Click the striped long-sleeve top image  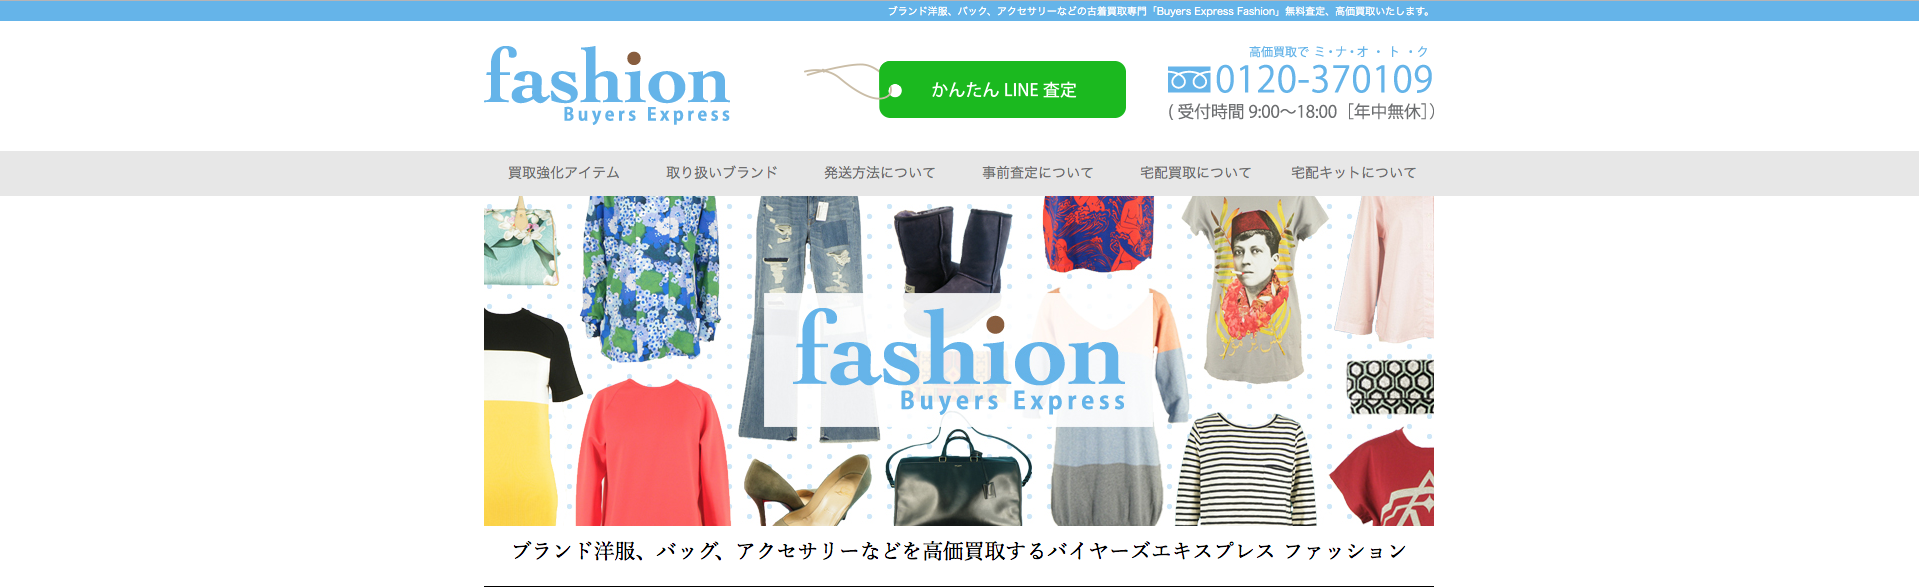1245,469
